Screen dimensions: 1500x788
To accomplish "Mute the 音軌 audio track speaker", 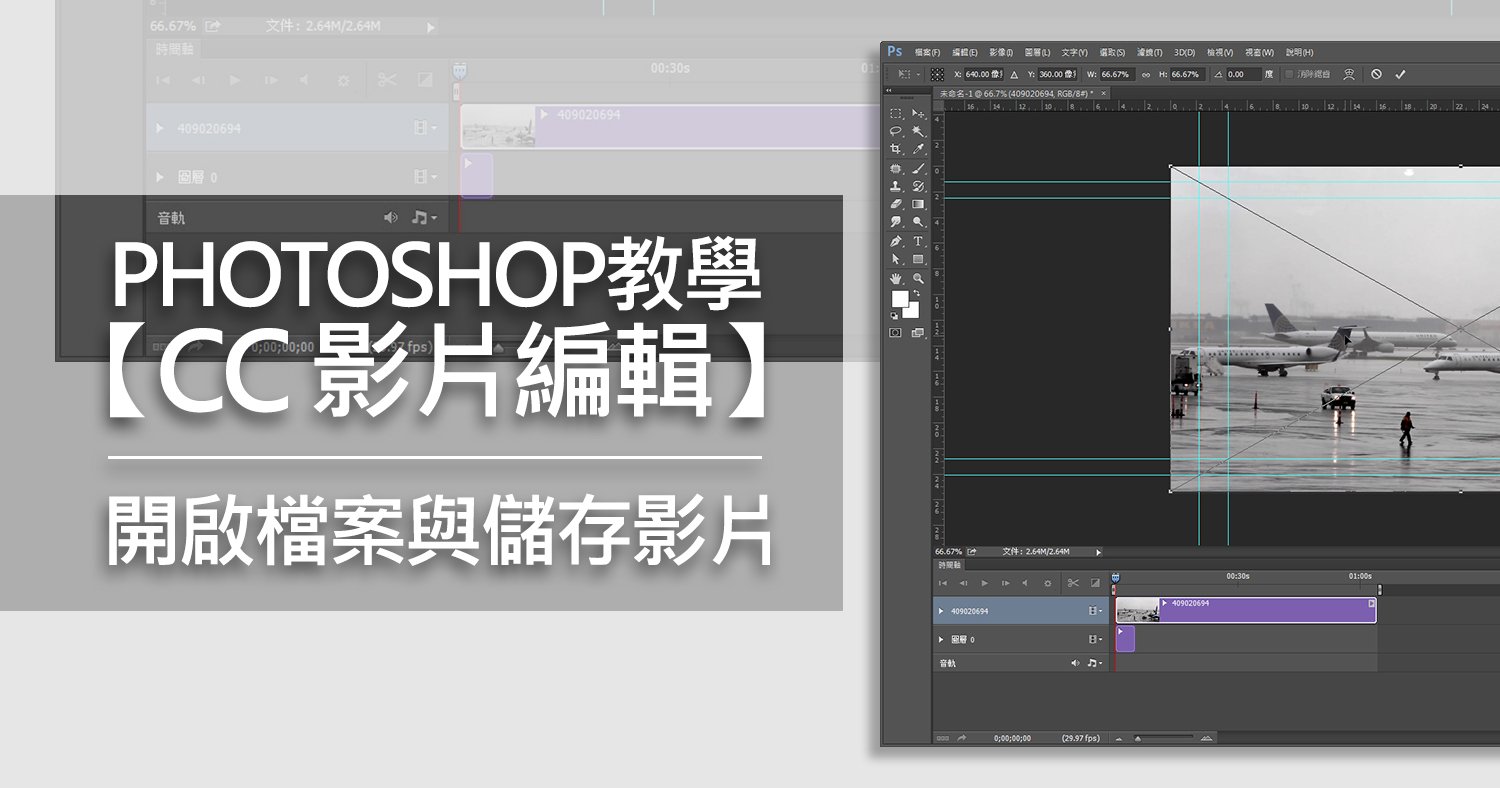I will [1075, 663].
